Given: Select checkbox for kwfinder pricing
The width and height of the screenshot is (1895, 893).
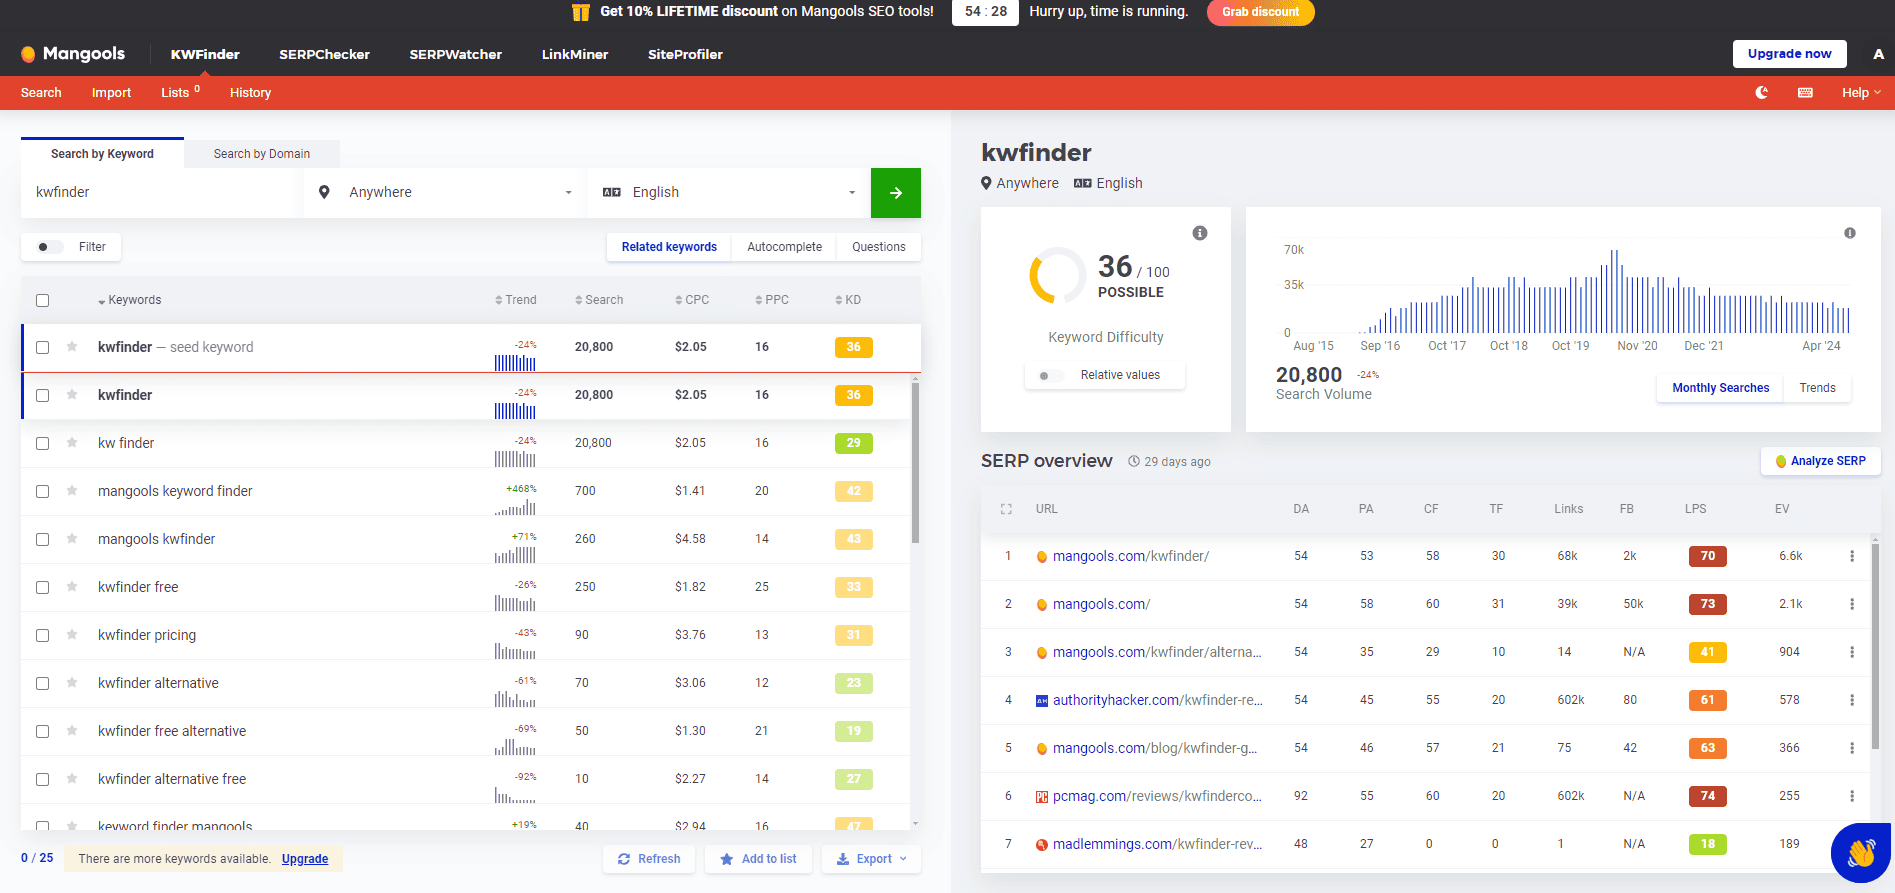Looking at the screenshot, I should (42, 635).
